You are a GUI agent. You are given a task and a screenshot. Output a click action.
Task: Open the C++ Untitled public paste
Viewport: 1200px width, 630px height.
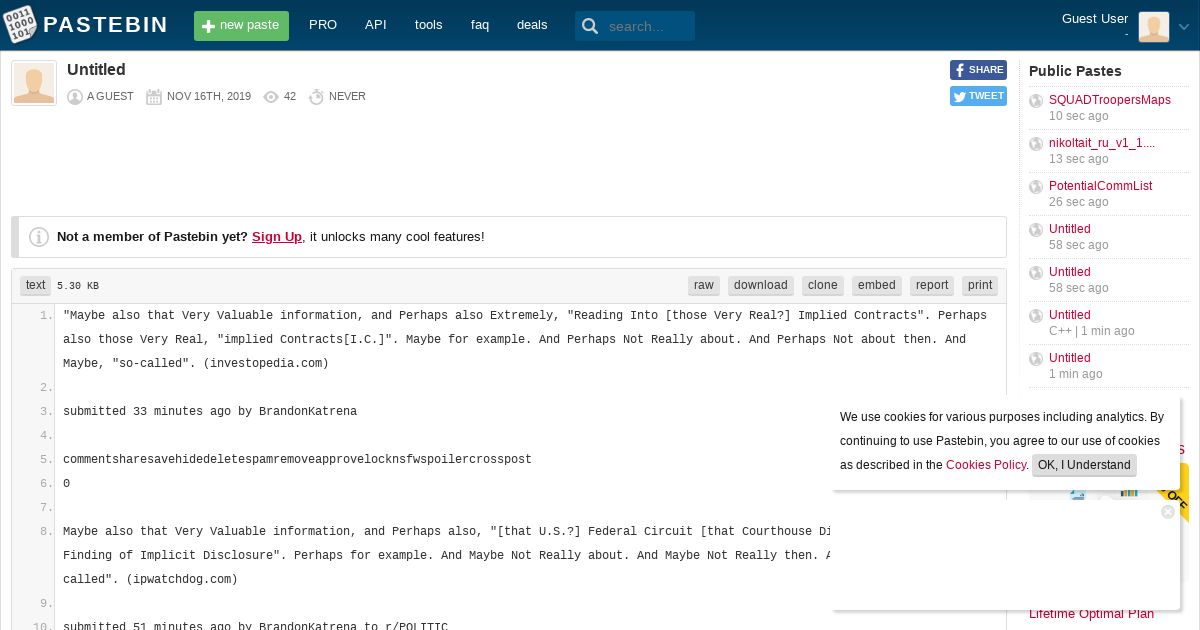(1070, 315)
